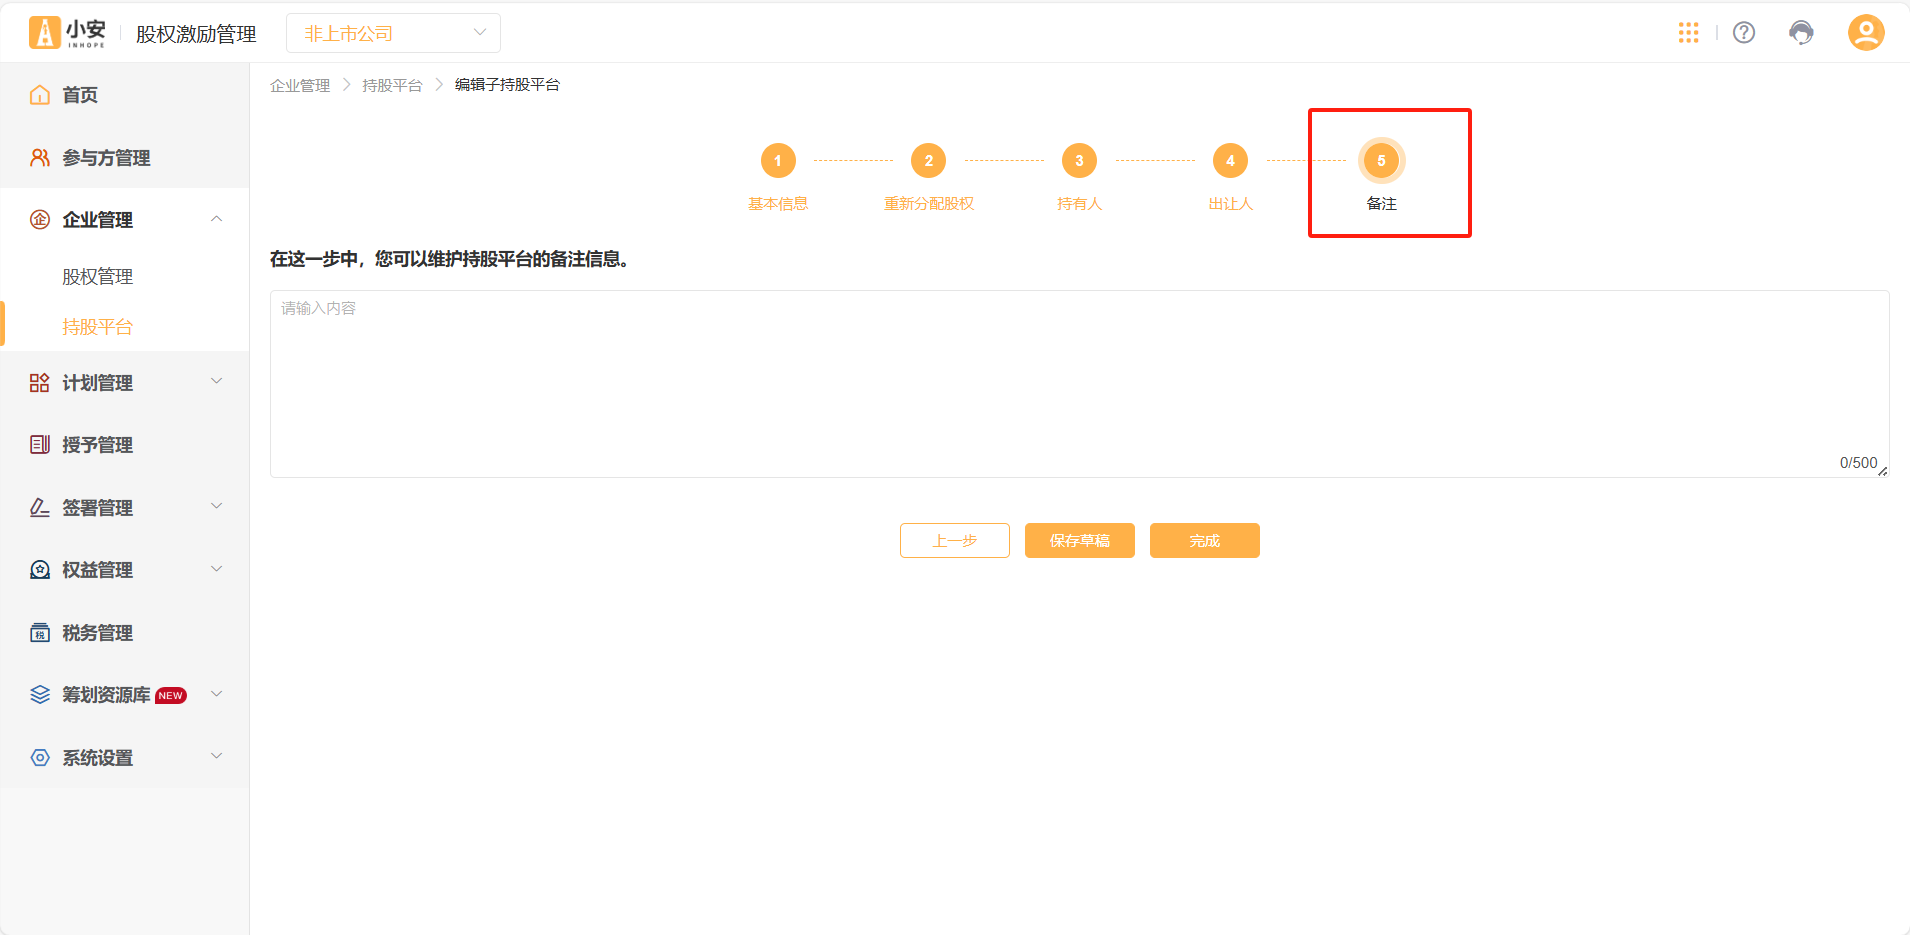
Task: Click the 参与方管理 people icon
Action: tap(40, 158)
